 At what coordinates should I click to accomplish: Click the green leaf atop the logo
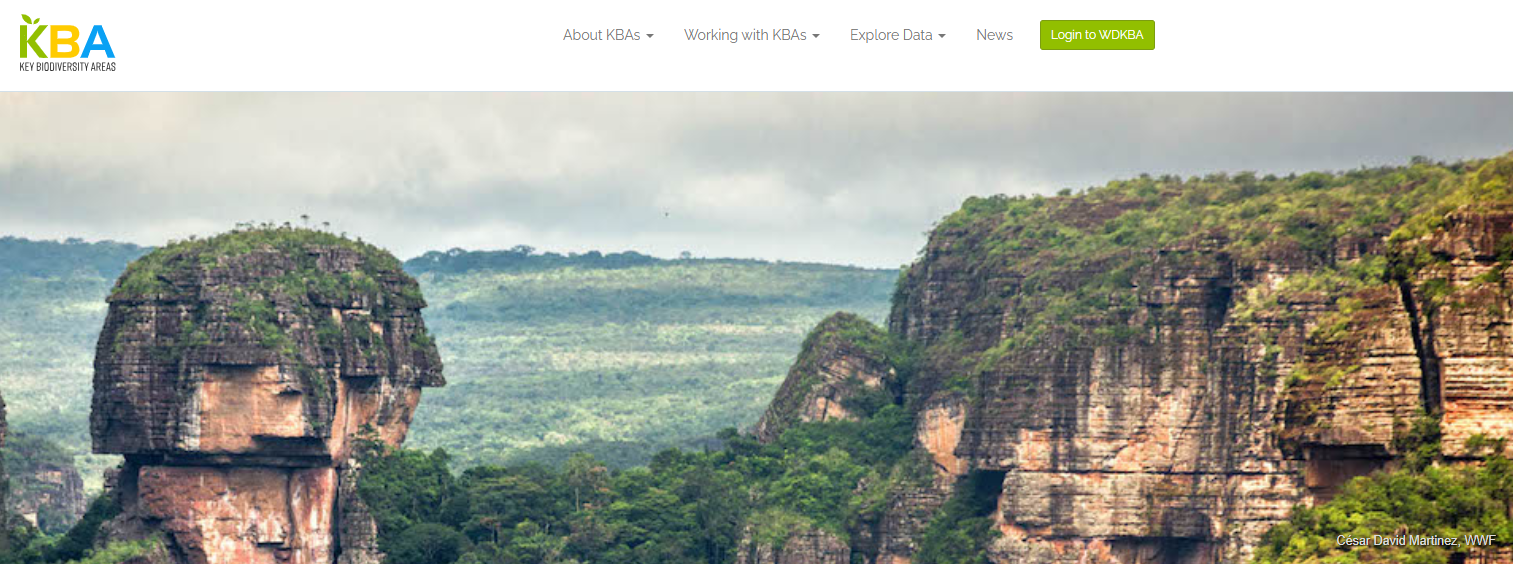pos(32,20)
